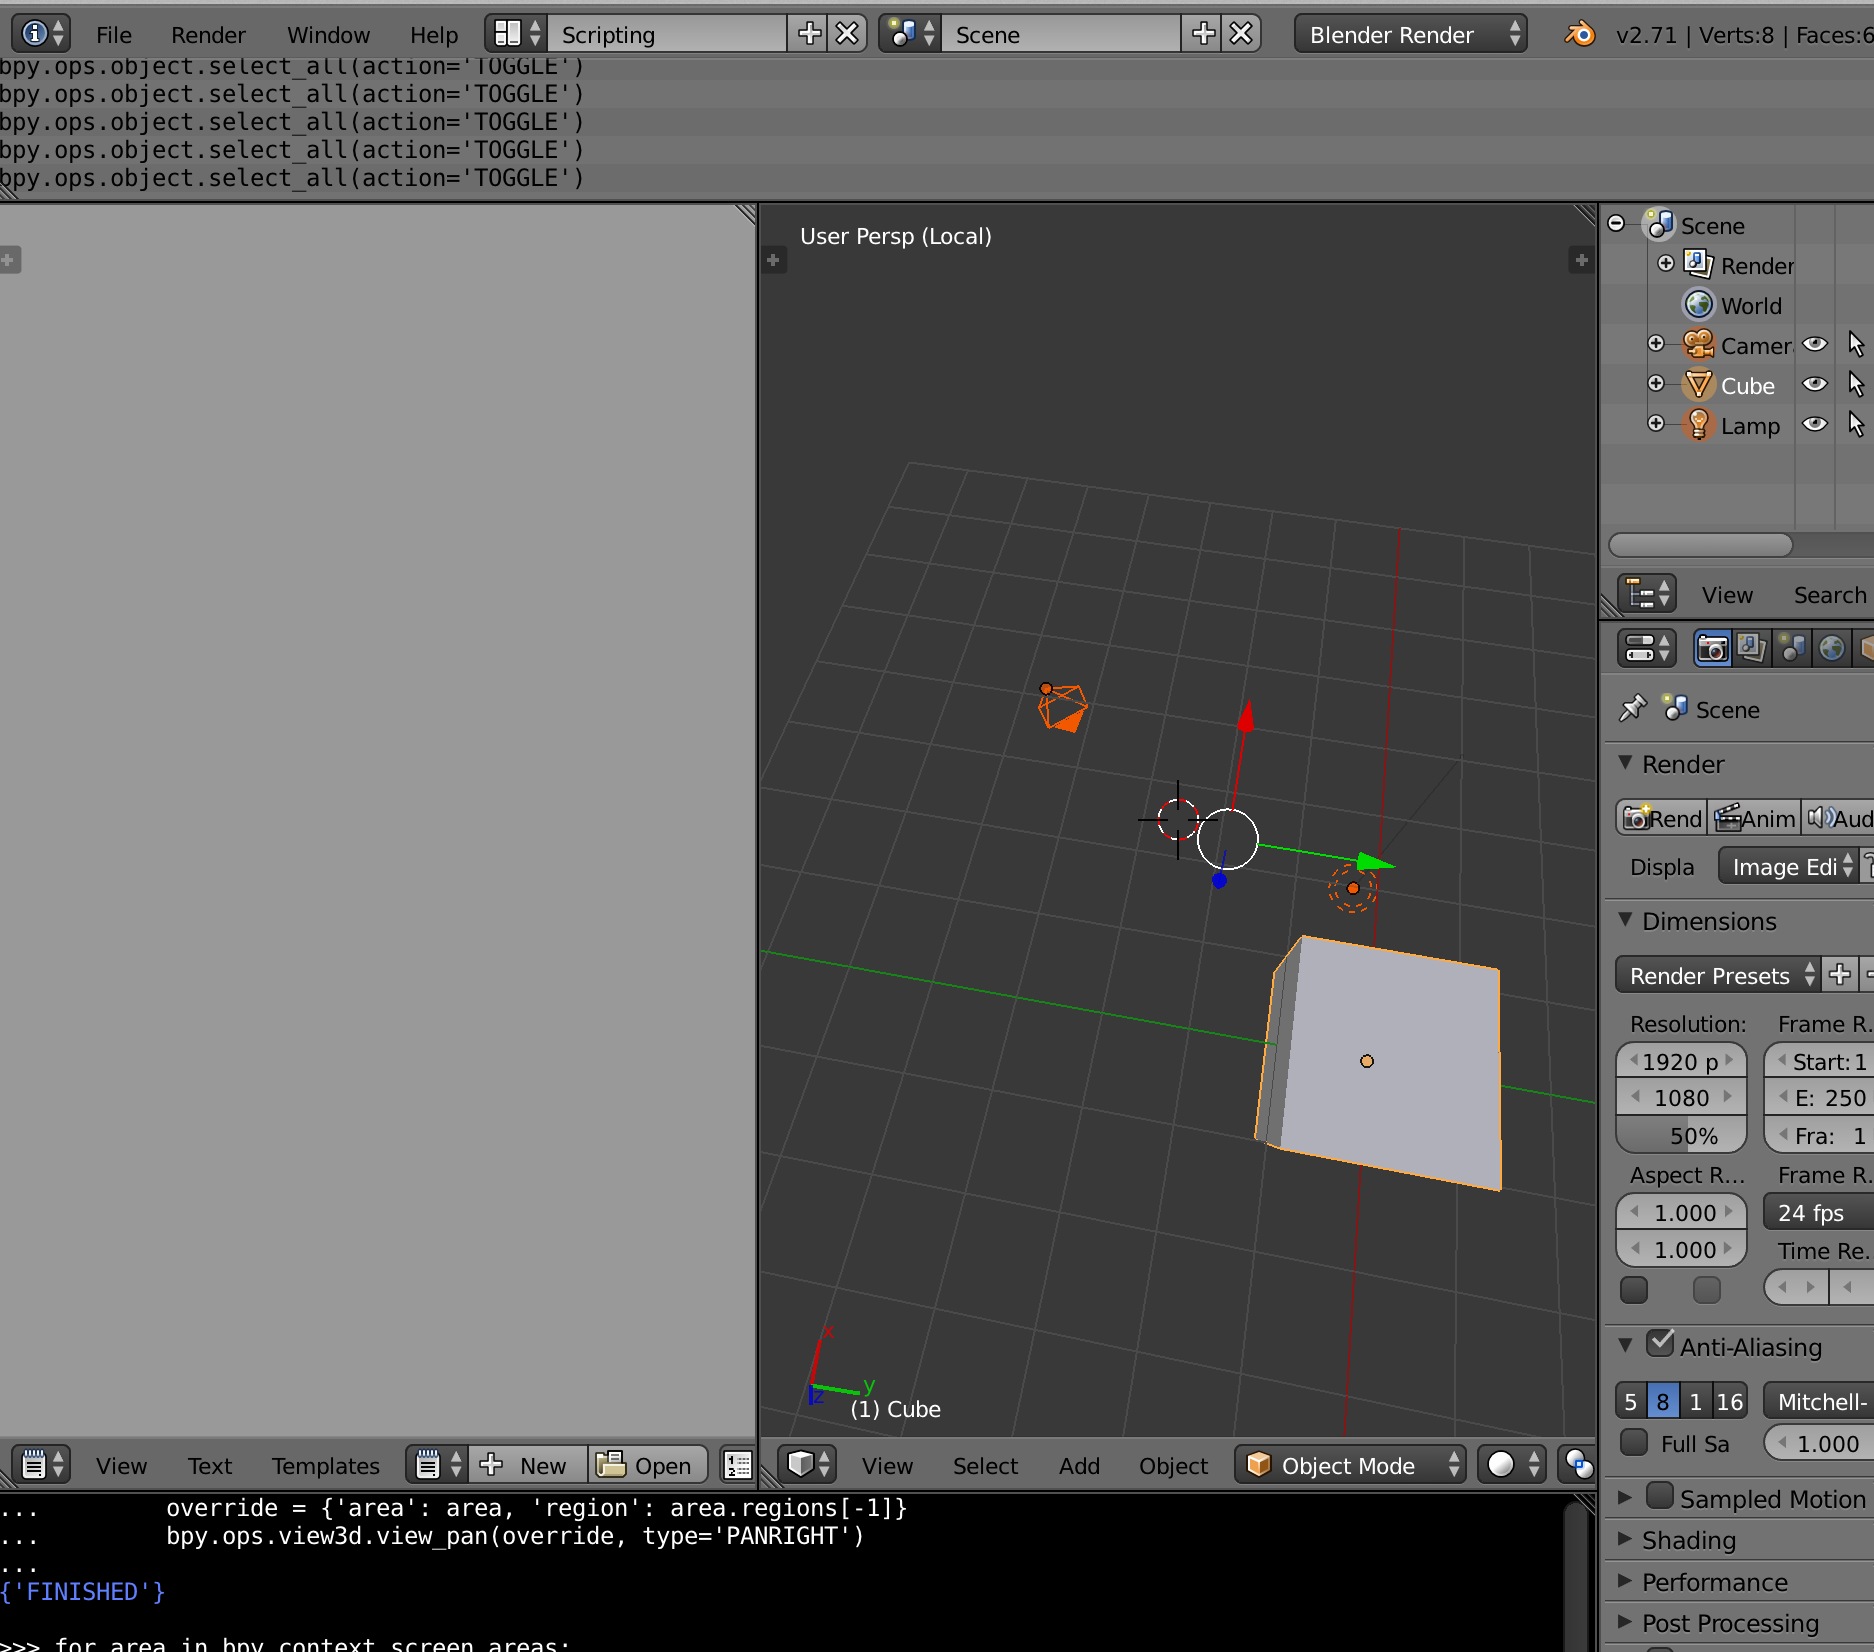Click the outliner horizontal scrollbar
Viewport: 1874px width, 1652px height.
pyautogui.click(x=1700, y=544)
